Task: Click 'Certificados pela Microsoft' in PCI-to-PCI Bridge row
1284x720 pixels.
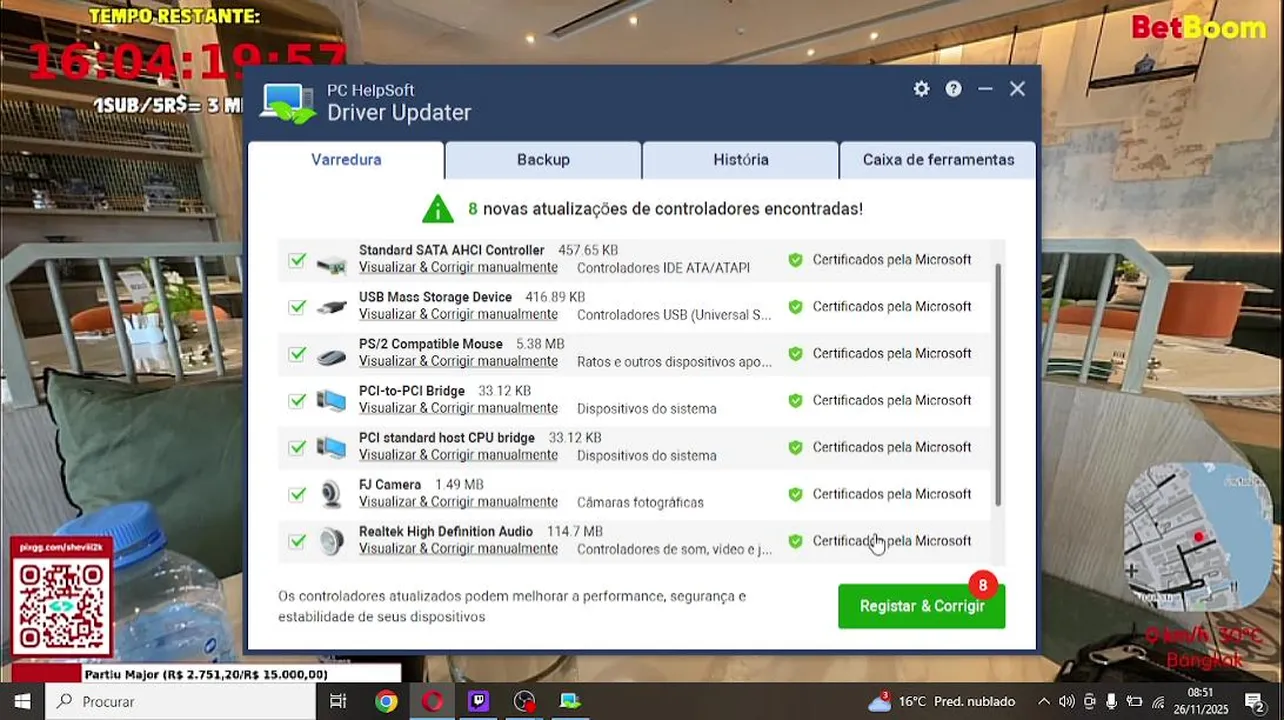Action: click(892, 401)
